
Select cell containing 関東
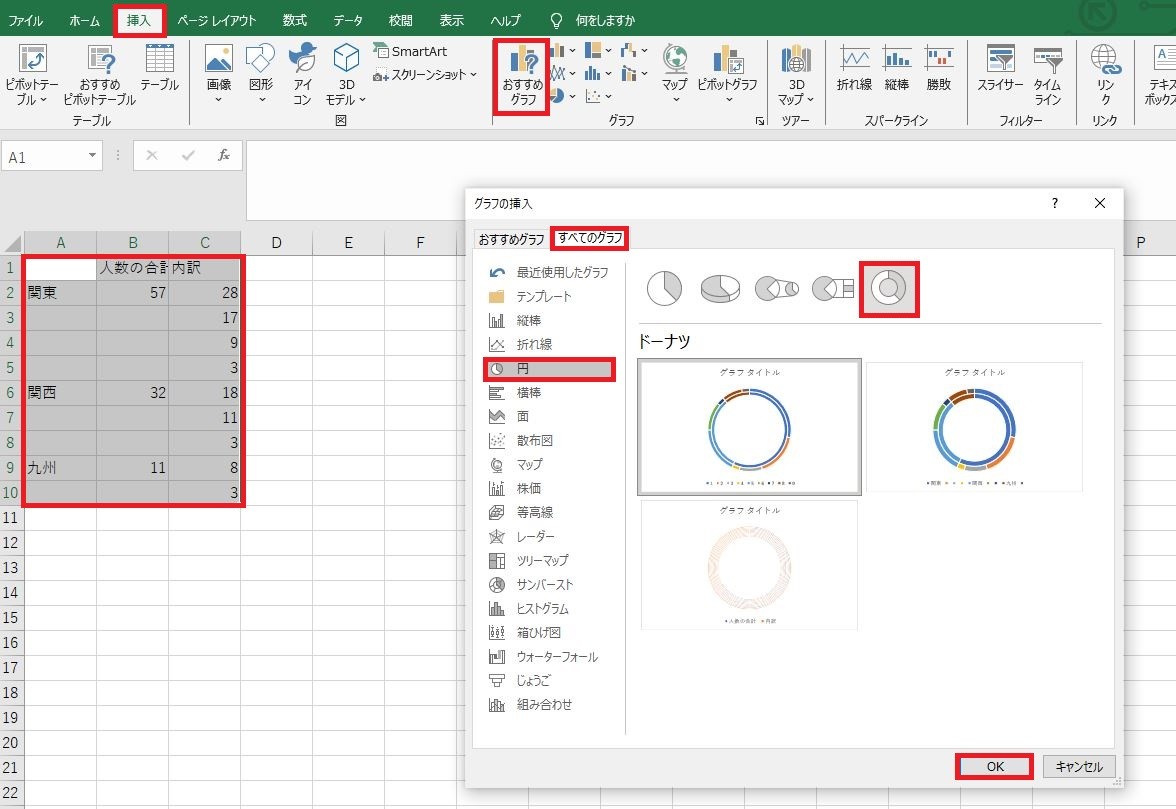coord(60,292)
